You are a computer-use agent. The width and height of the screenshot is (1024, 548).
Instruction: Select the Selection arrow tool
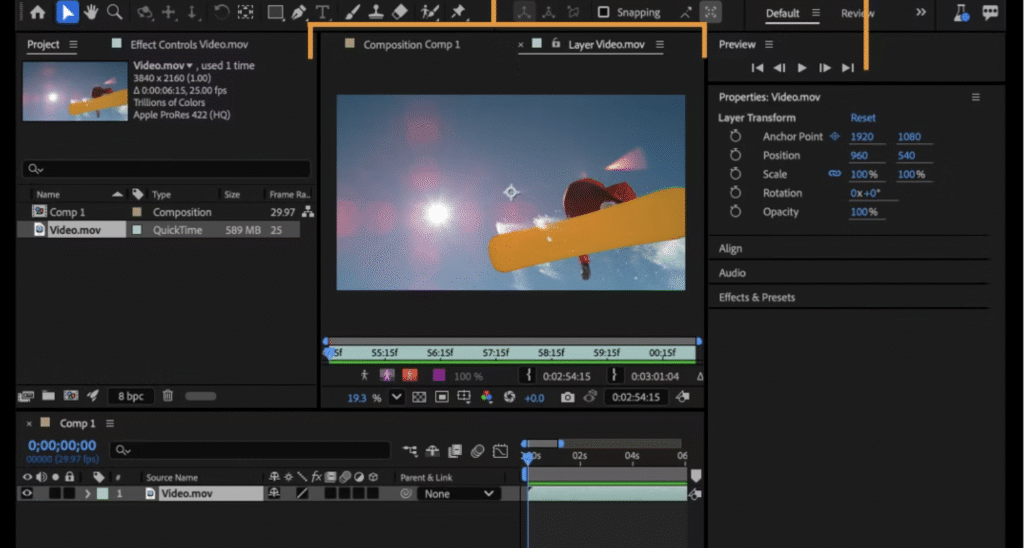tap(67, 12)
